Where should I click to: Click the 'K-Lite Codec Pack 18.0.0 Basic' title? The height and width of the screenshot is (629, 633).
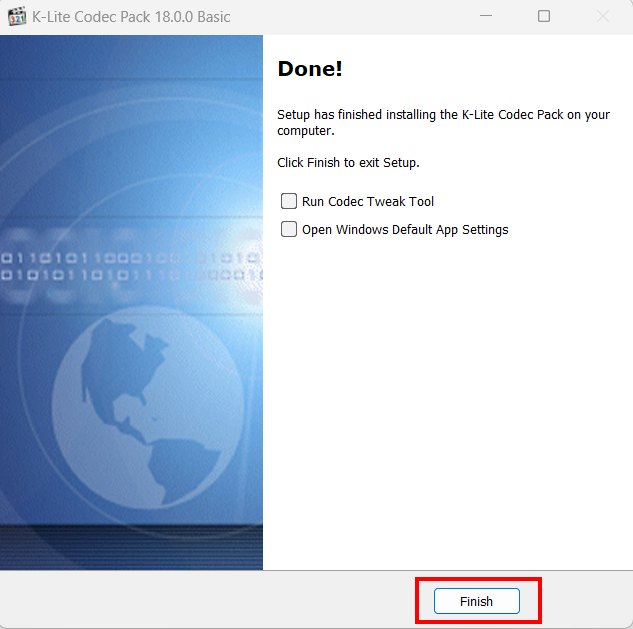(x=131, y=17)
